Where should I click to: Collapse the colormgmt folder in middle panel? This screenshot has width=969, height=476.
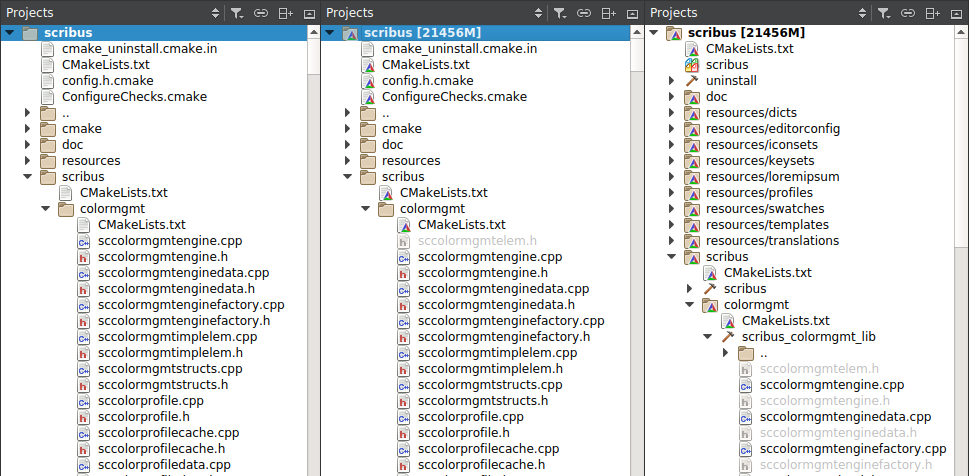(x=366, y=209)
